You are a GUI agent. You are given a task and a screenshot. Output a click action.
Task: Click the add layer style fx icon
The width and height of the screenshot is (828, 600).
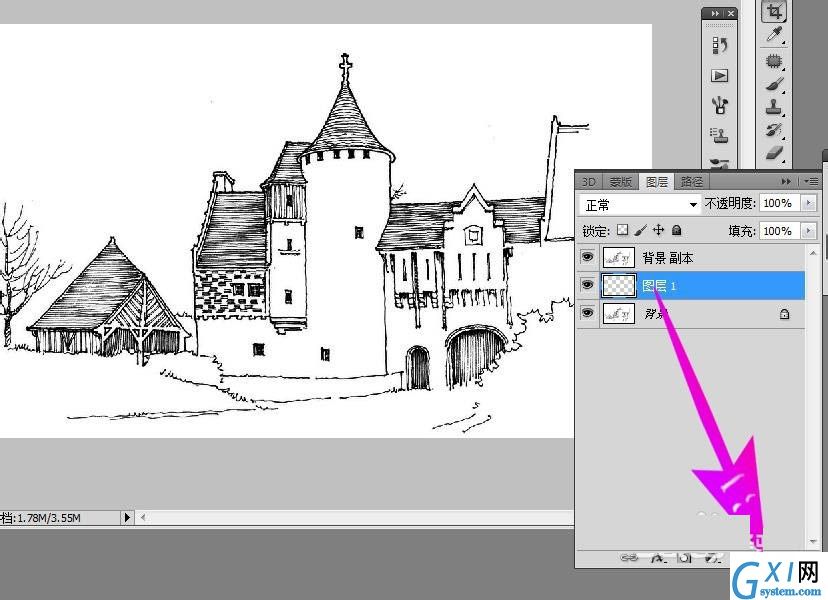(658, 558)
